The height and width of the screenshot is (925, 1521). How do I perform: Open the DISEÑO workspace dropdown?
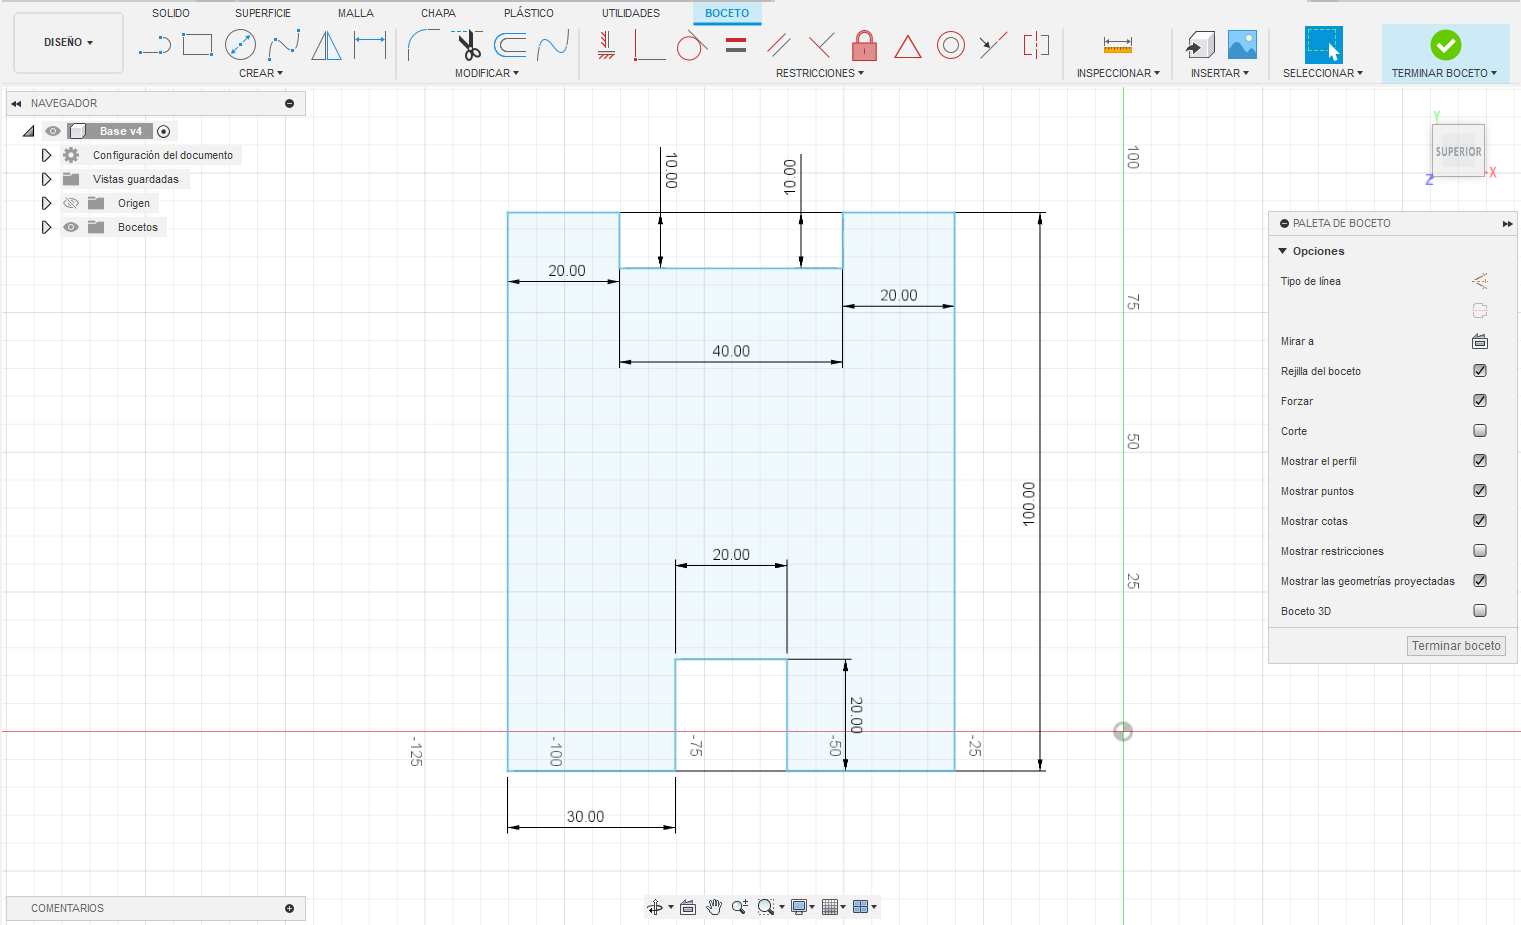(68, 43)
